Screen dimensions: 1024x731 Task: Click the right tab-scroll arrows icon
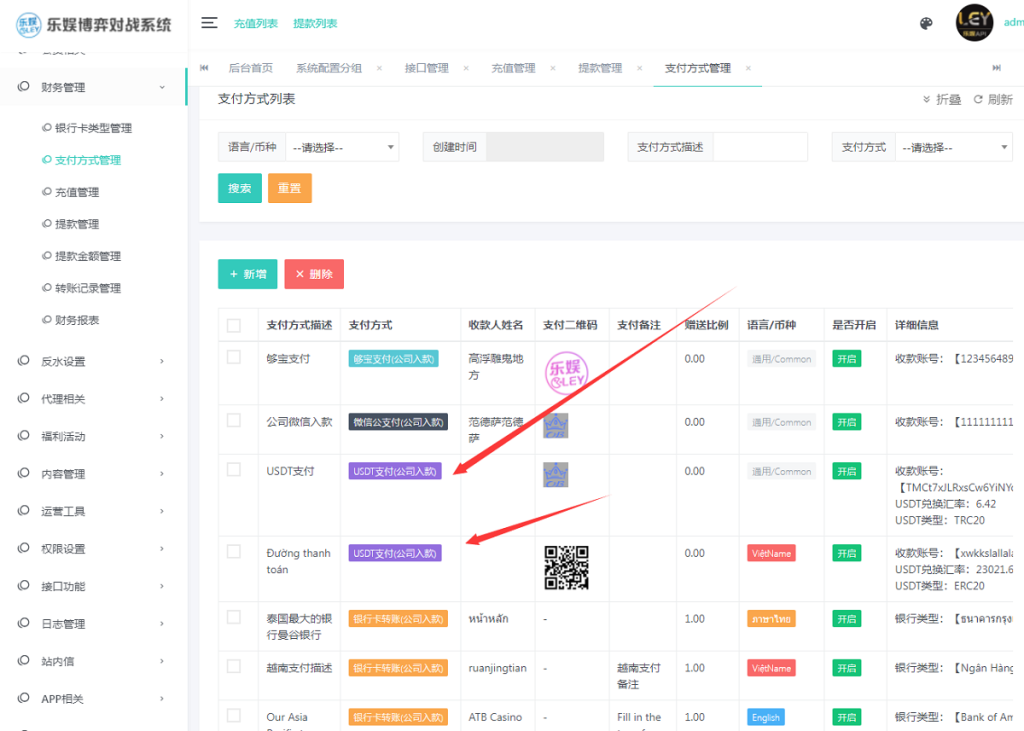(x=995, y=70)
